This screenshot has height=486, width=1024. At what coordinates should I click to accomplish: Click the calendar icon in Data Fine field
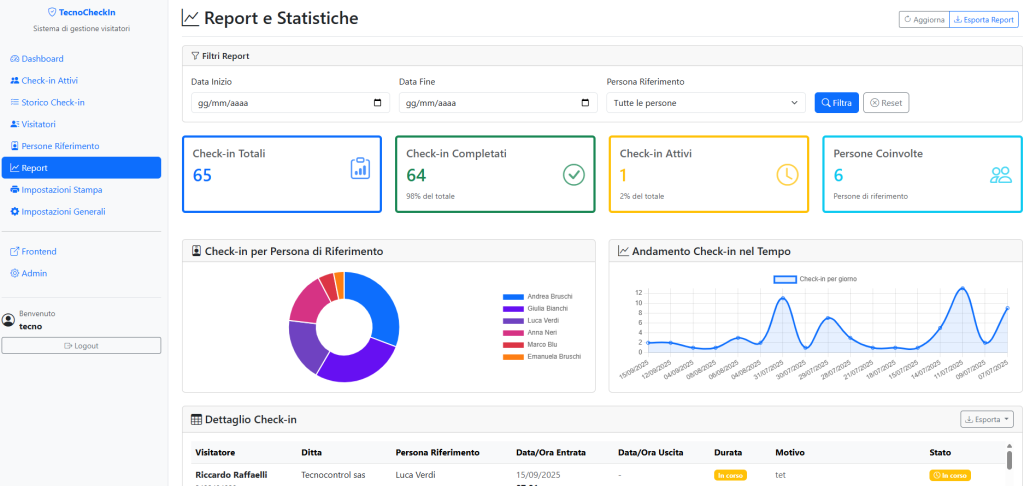pos(585,103)
